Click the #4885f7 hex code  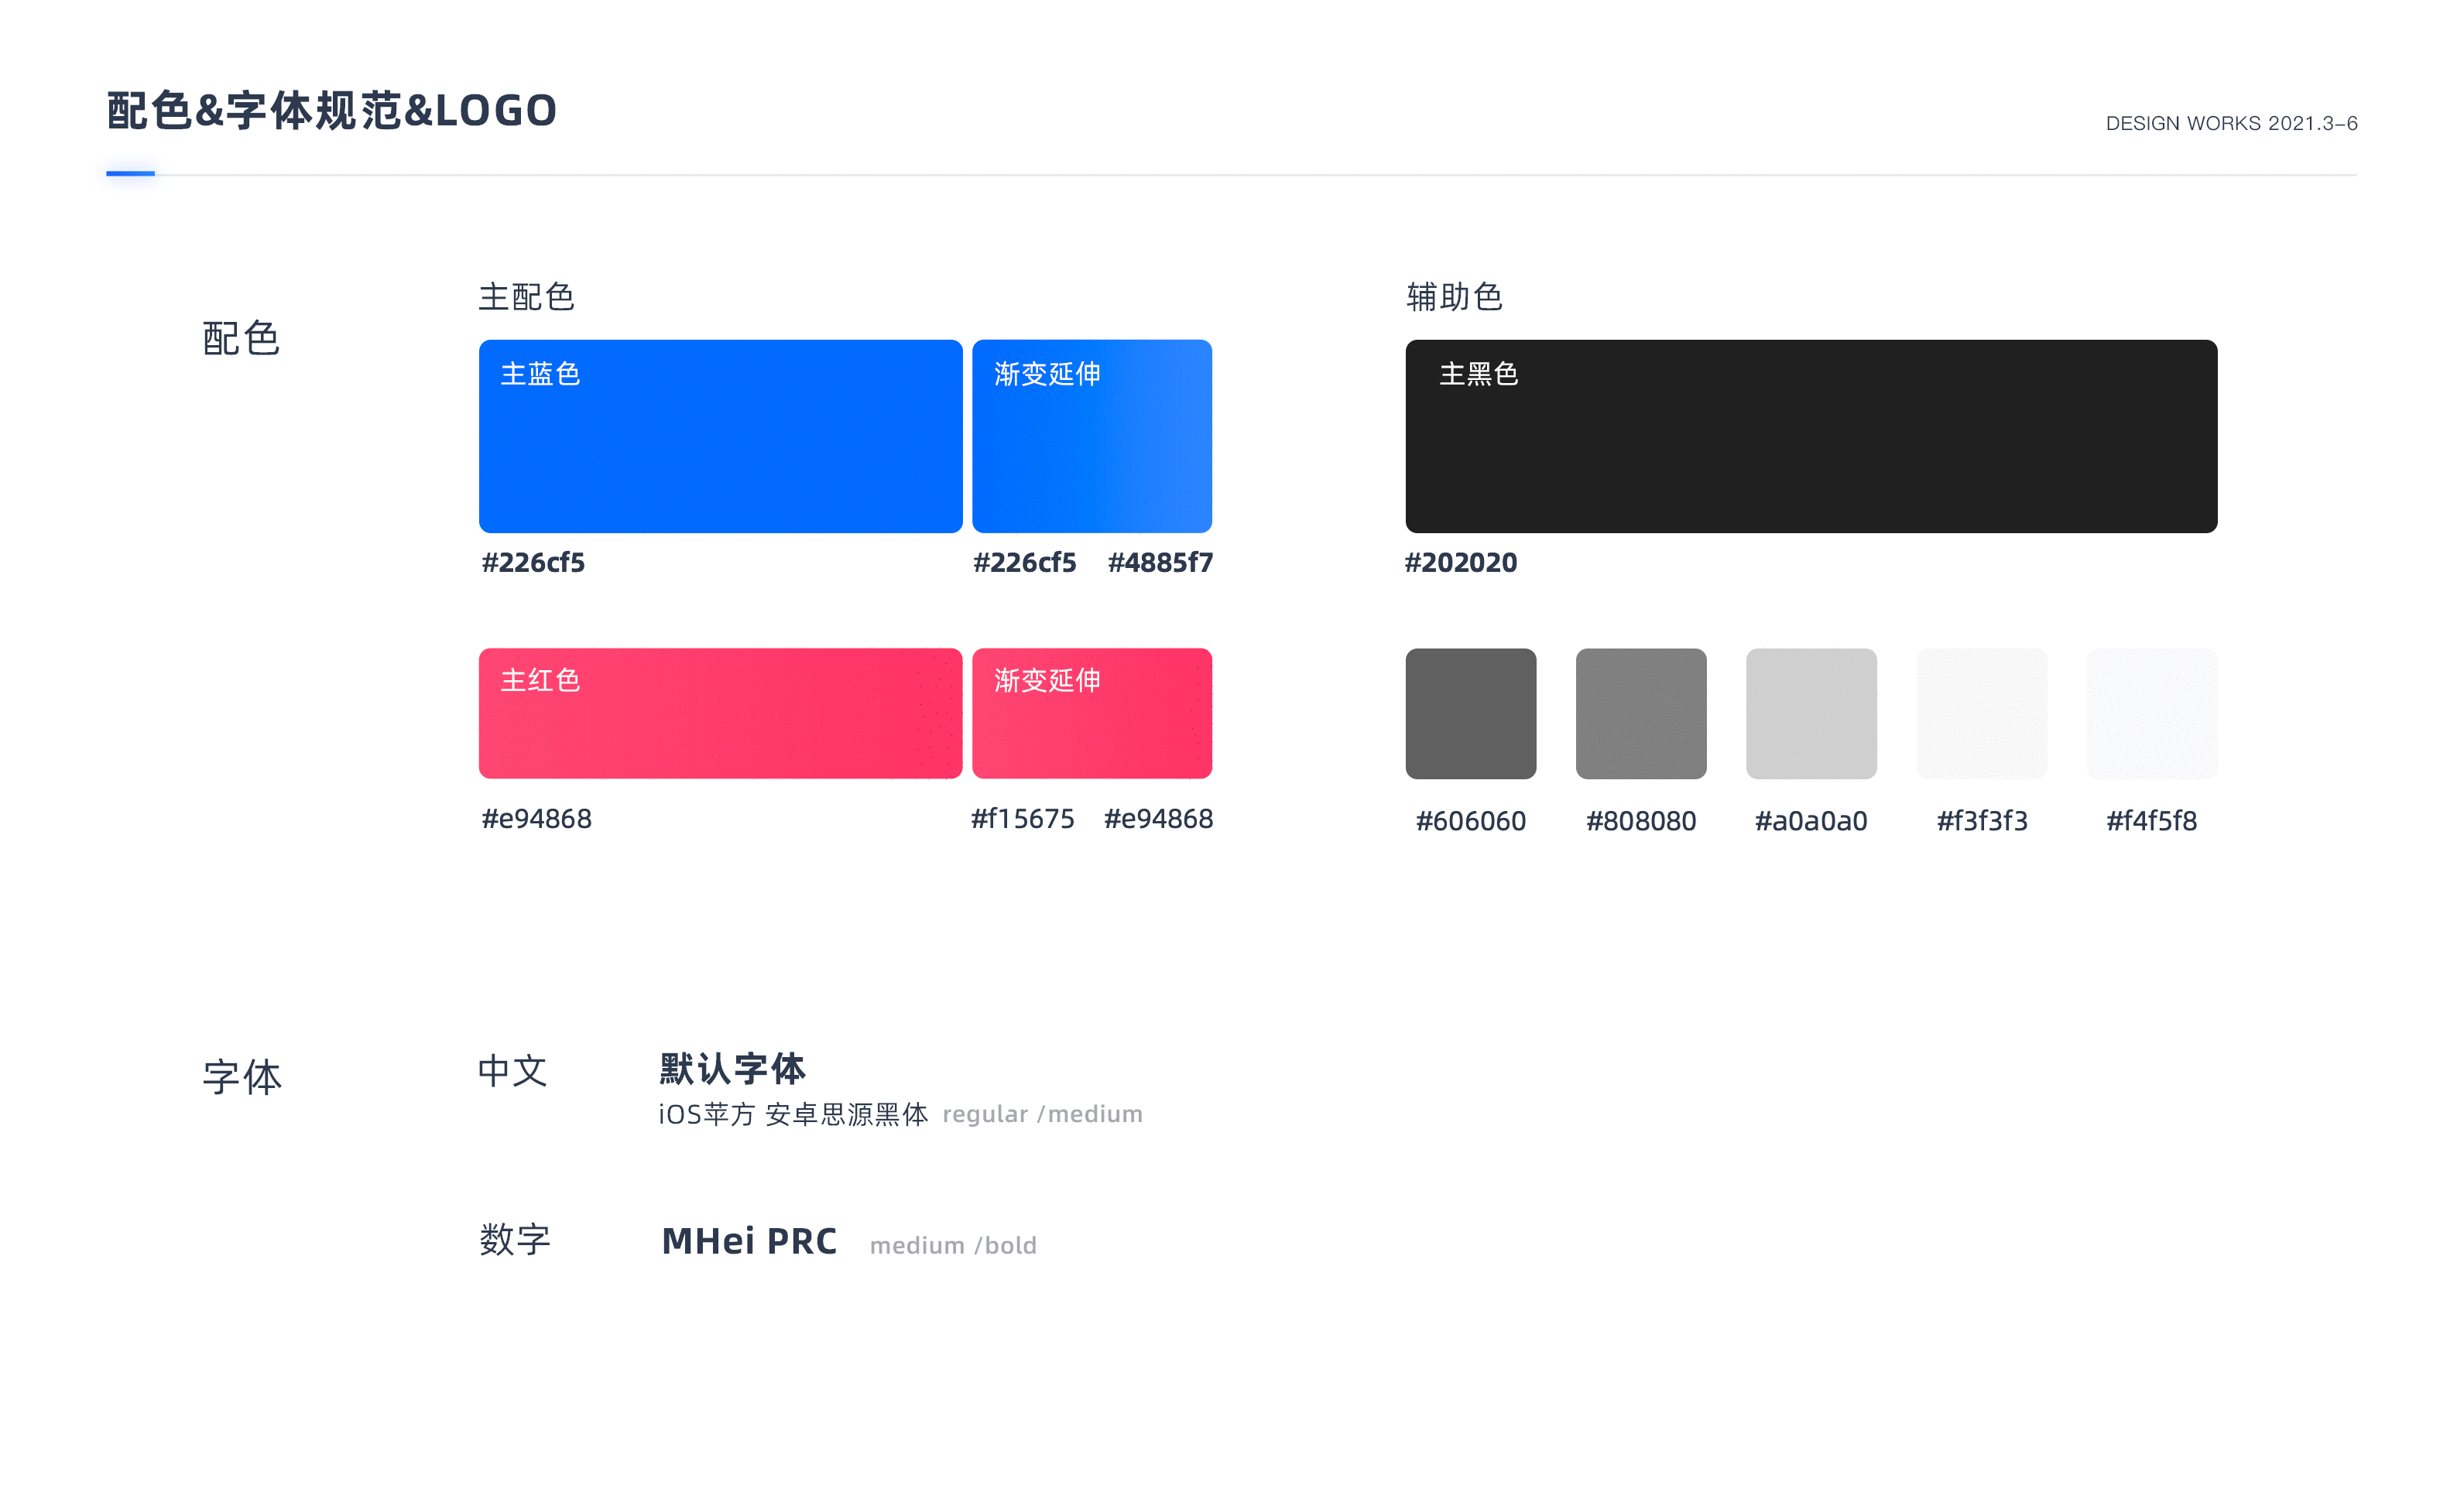[1160, 562]
